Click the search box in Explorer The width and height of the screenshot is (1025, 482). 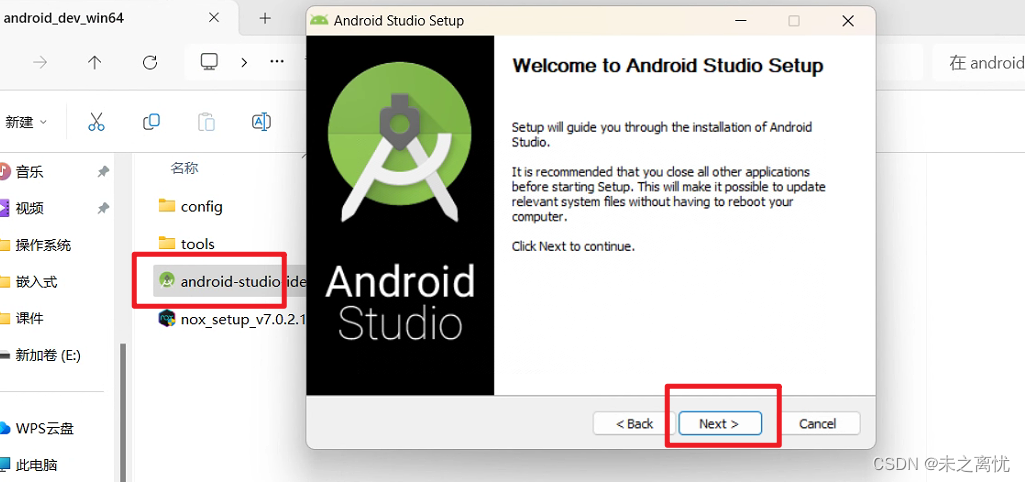pos(979,62)
